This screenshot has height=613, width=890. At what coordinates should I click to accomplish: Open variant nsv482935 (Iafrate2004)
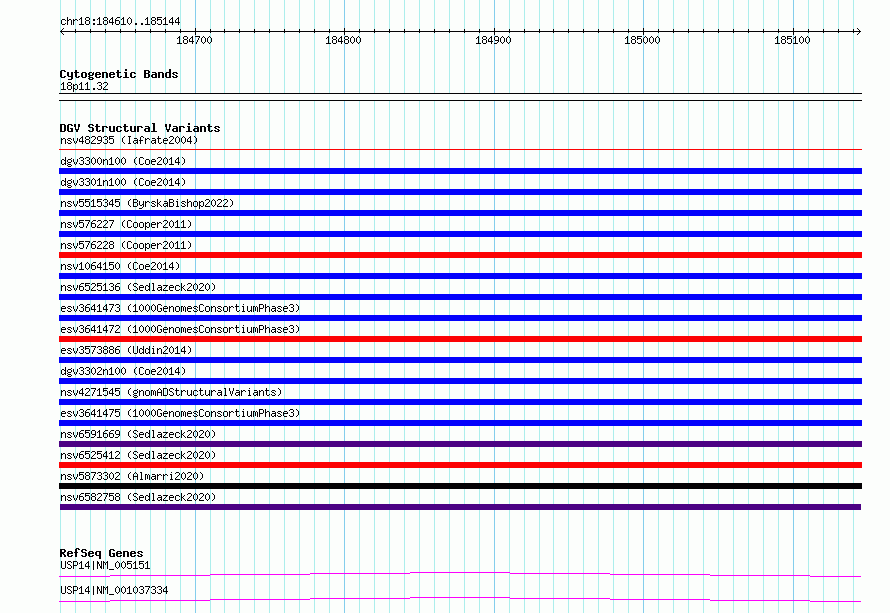[129, 140]
